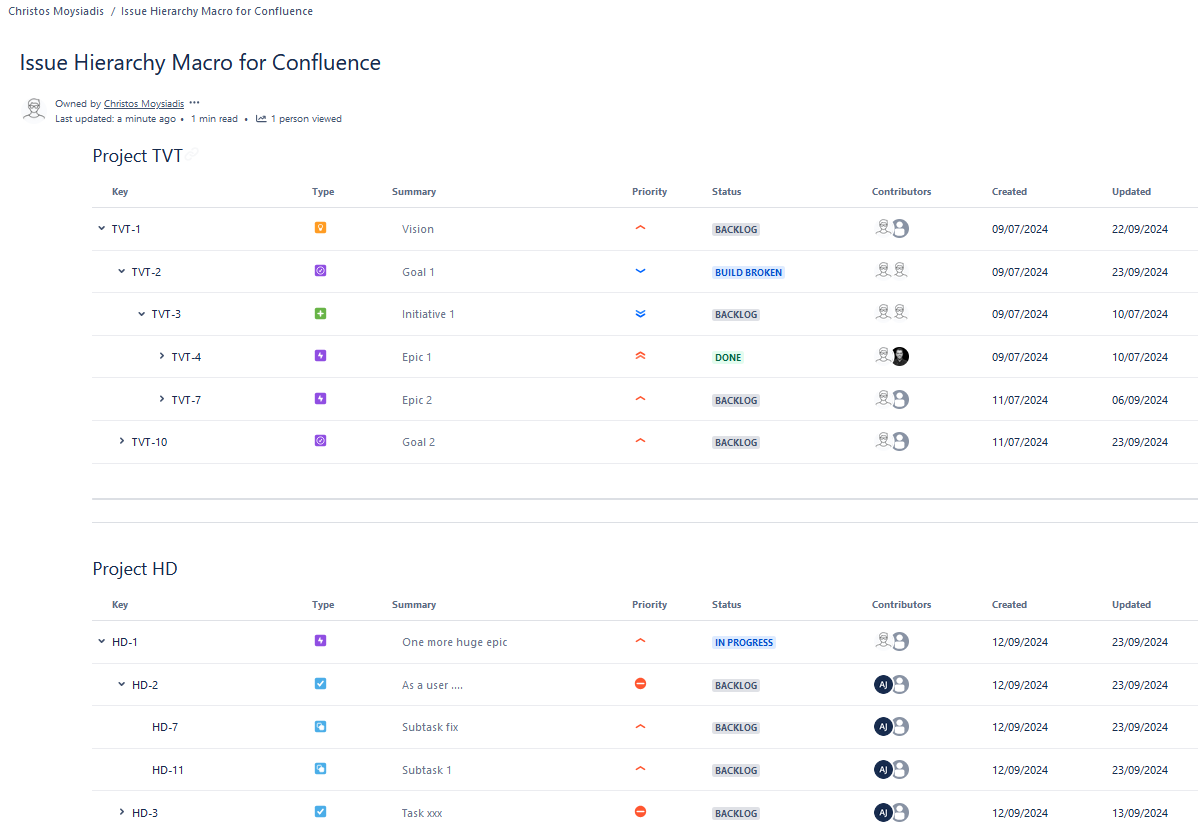This screenshot has height=831, width=1198.
Task: Click the Issue Hierarchy Macro breadcrumb link
Action: (x=217, y=11)
